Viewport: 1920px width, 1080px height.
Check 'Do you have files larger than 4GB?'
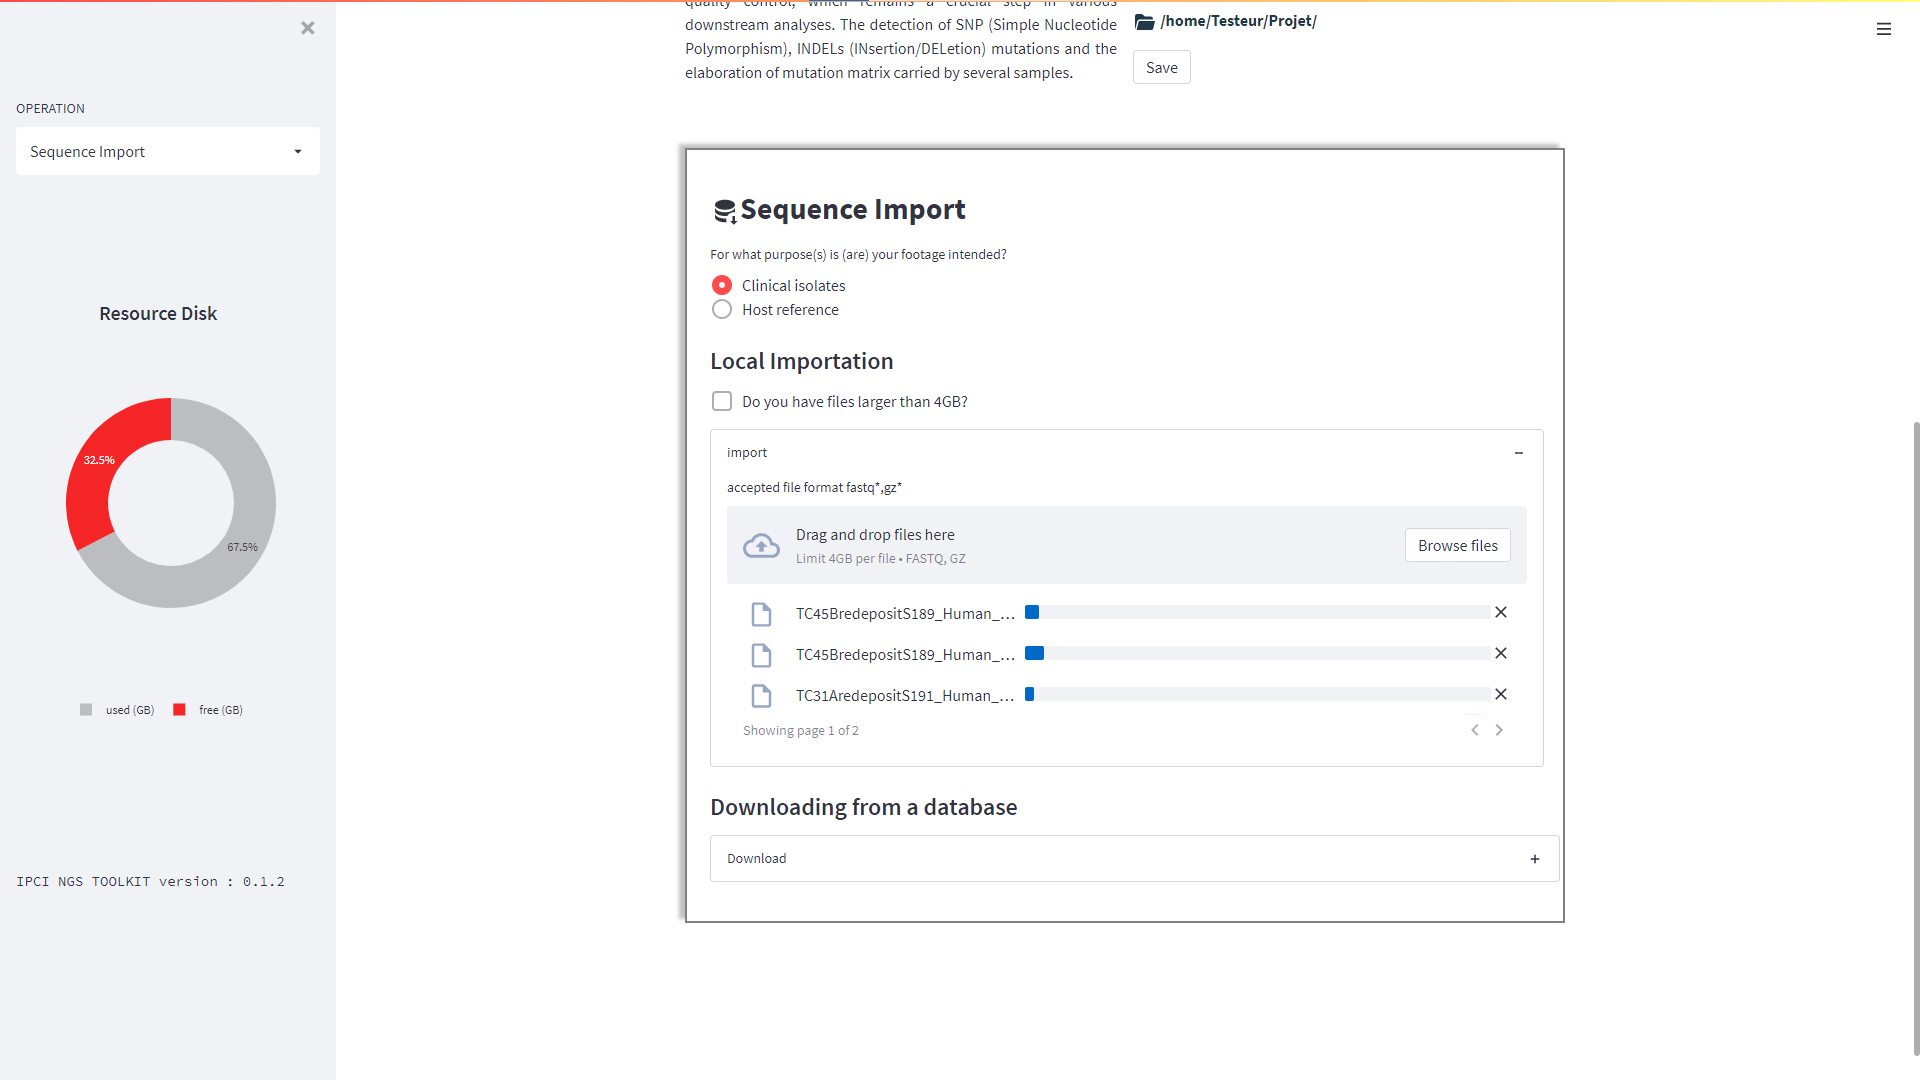[x=722, y=401]
